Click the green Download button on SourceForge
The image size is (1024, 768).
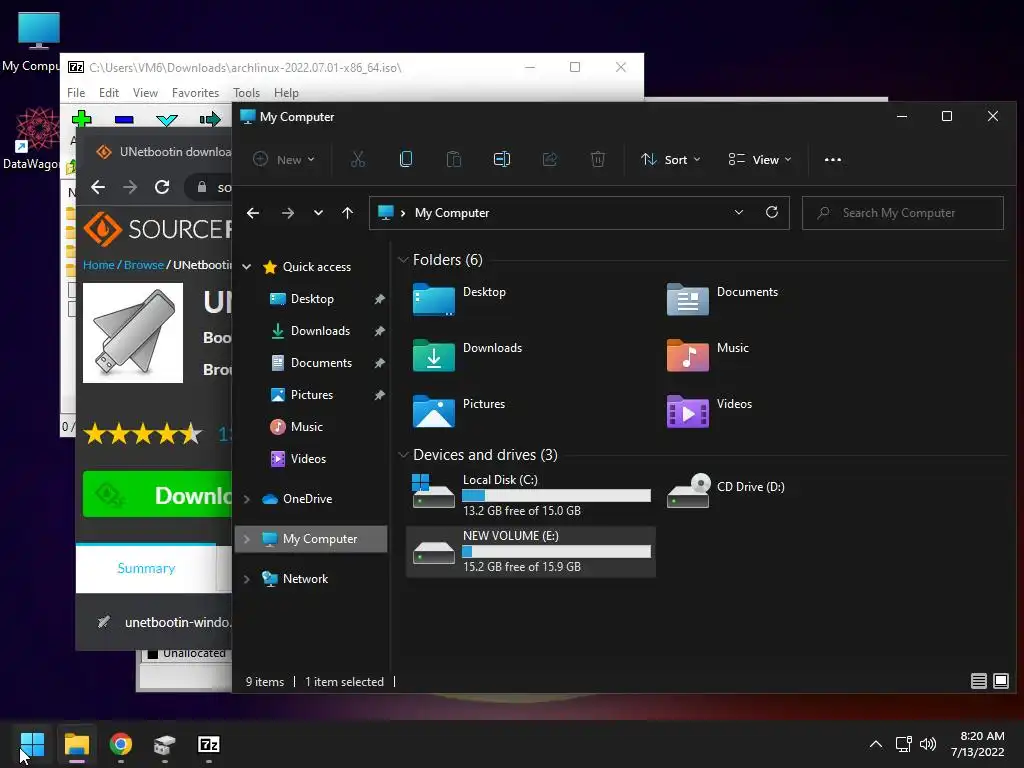[157, 494]
